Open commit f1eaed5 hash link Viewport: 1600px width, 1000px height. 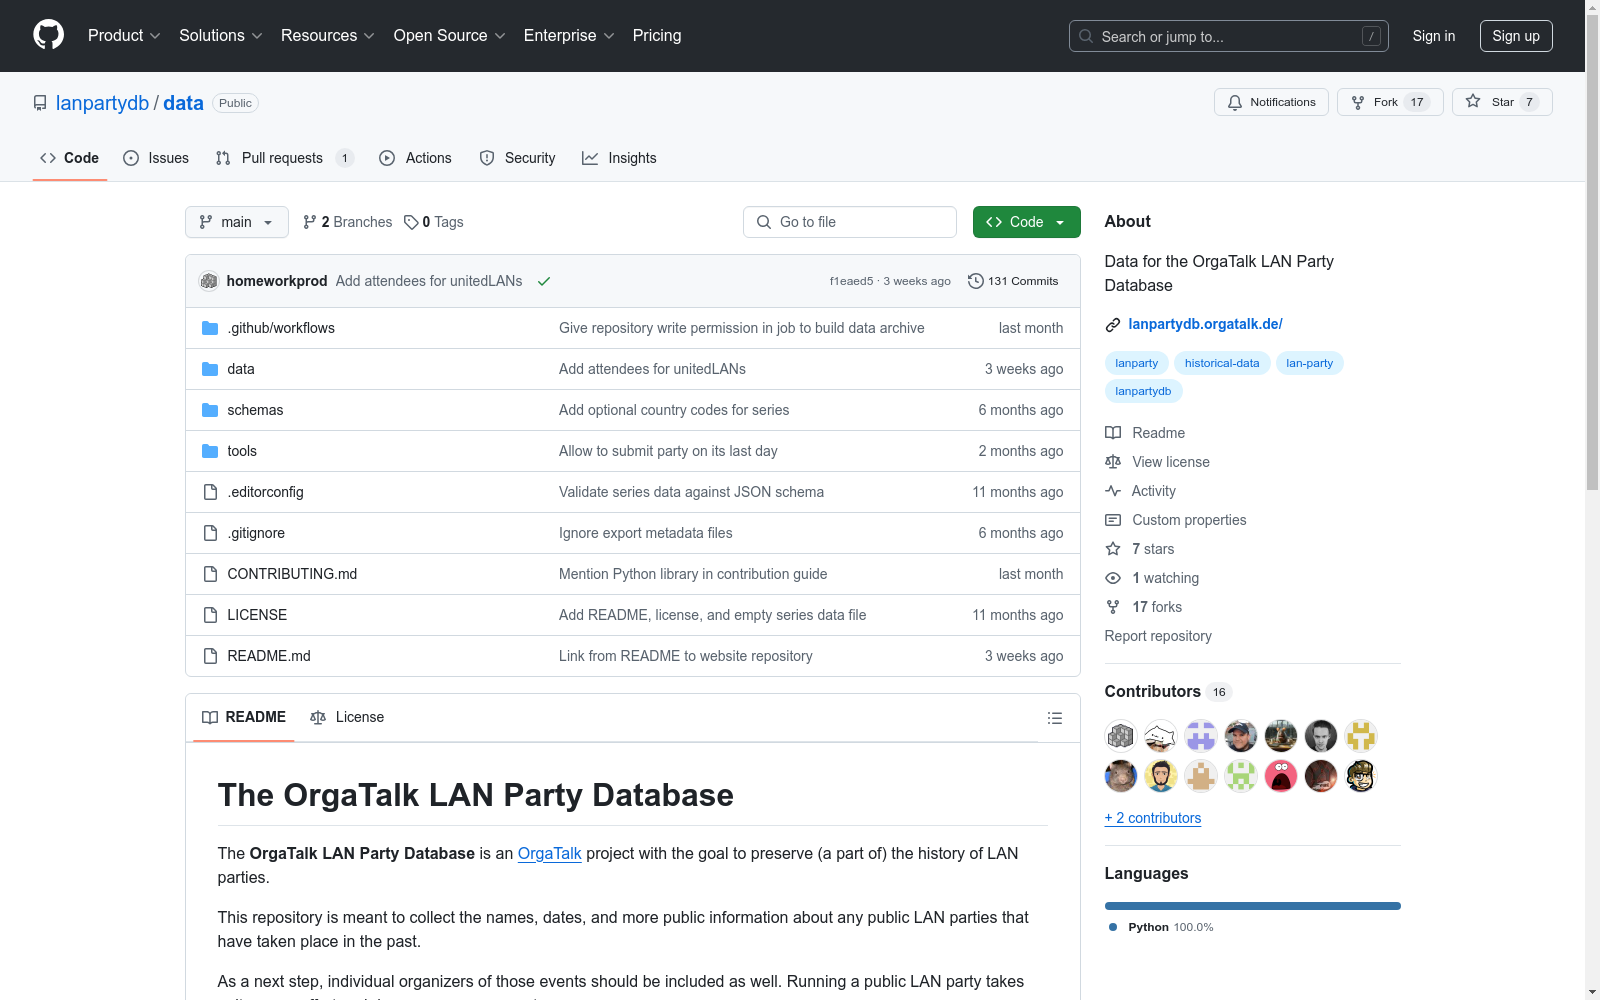851,281
